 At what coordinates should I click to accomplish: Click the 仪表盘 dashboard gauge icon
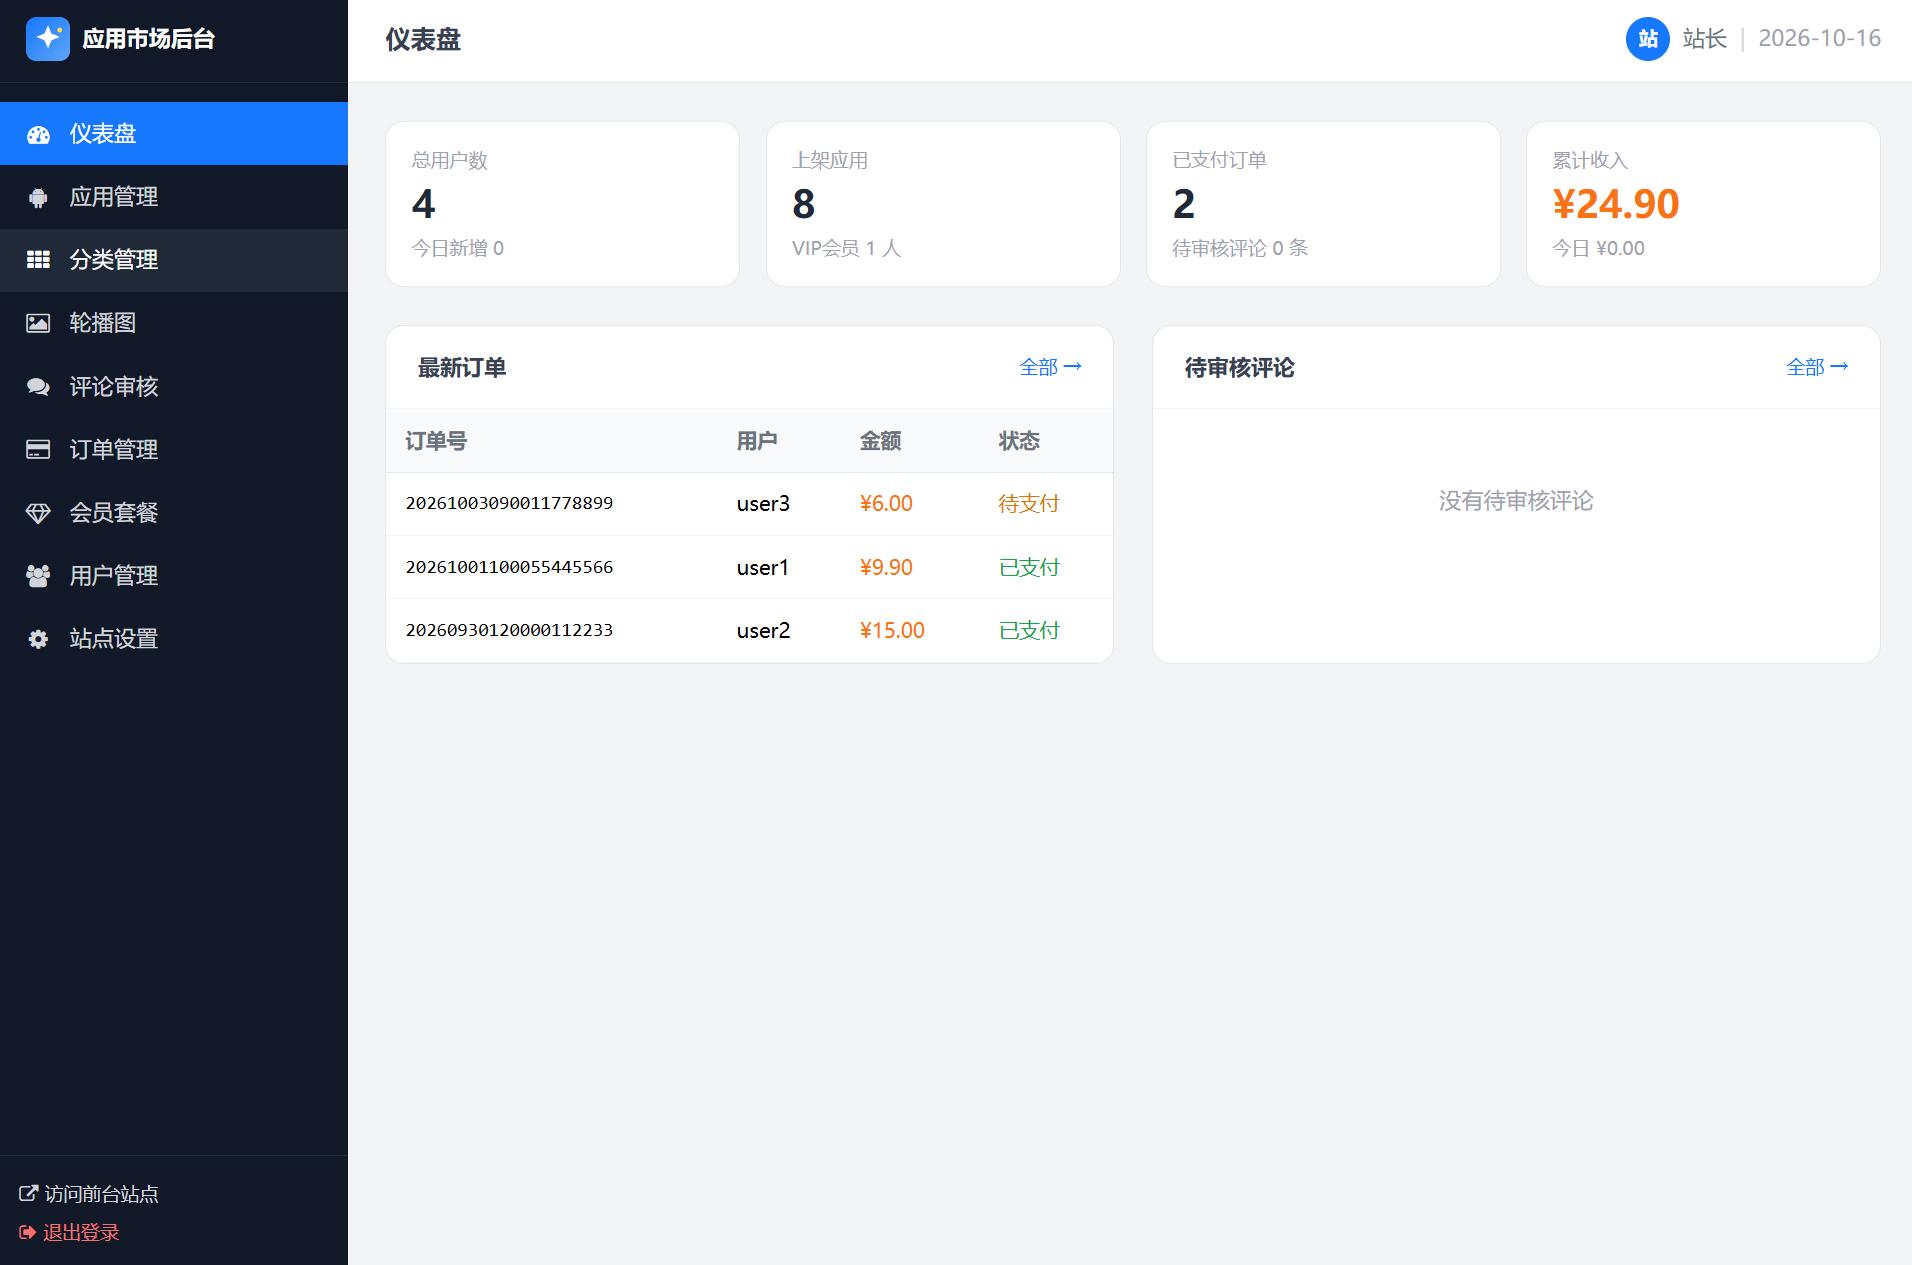38,134
